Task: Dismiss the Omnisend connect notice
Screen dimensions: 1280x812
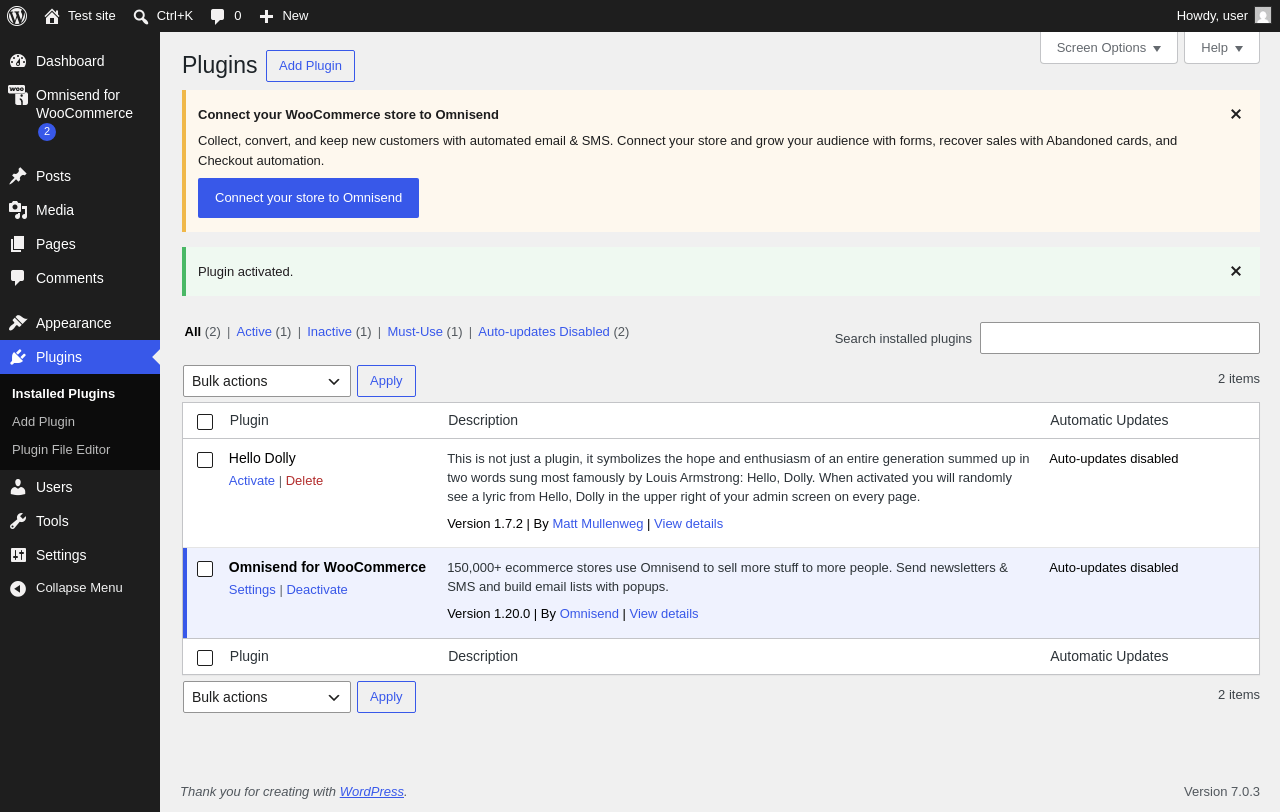Action: (1235, 114)
